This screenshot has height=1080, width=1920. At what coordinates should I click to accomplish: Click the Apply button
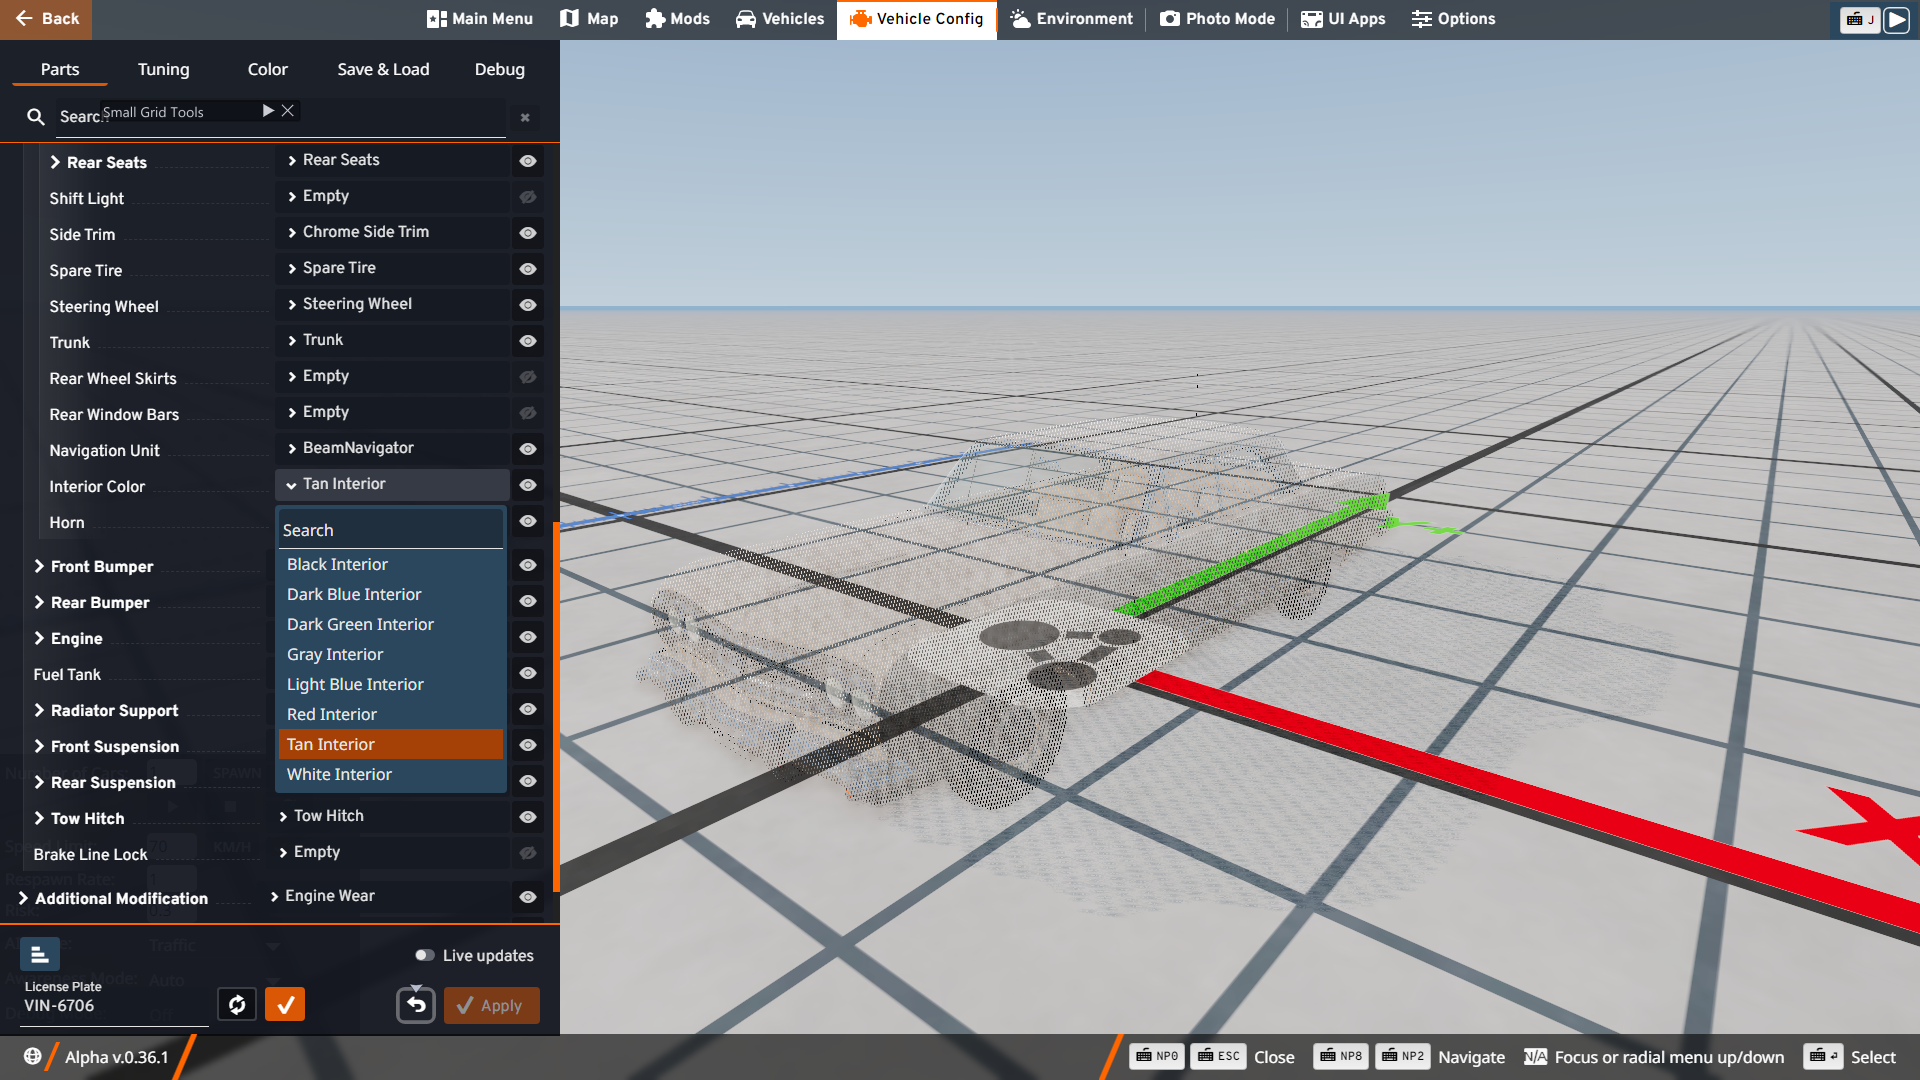491,1005
